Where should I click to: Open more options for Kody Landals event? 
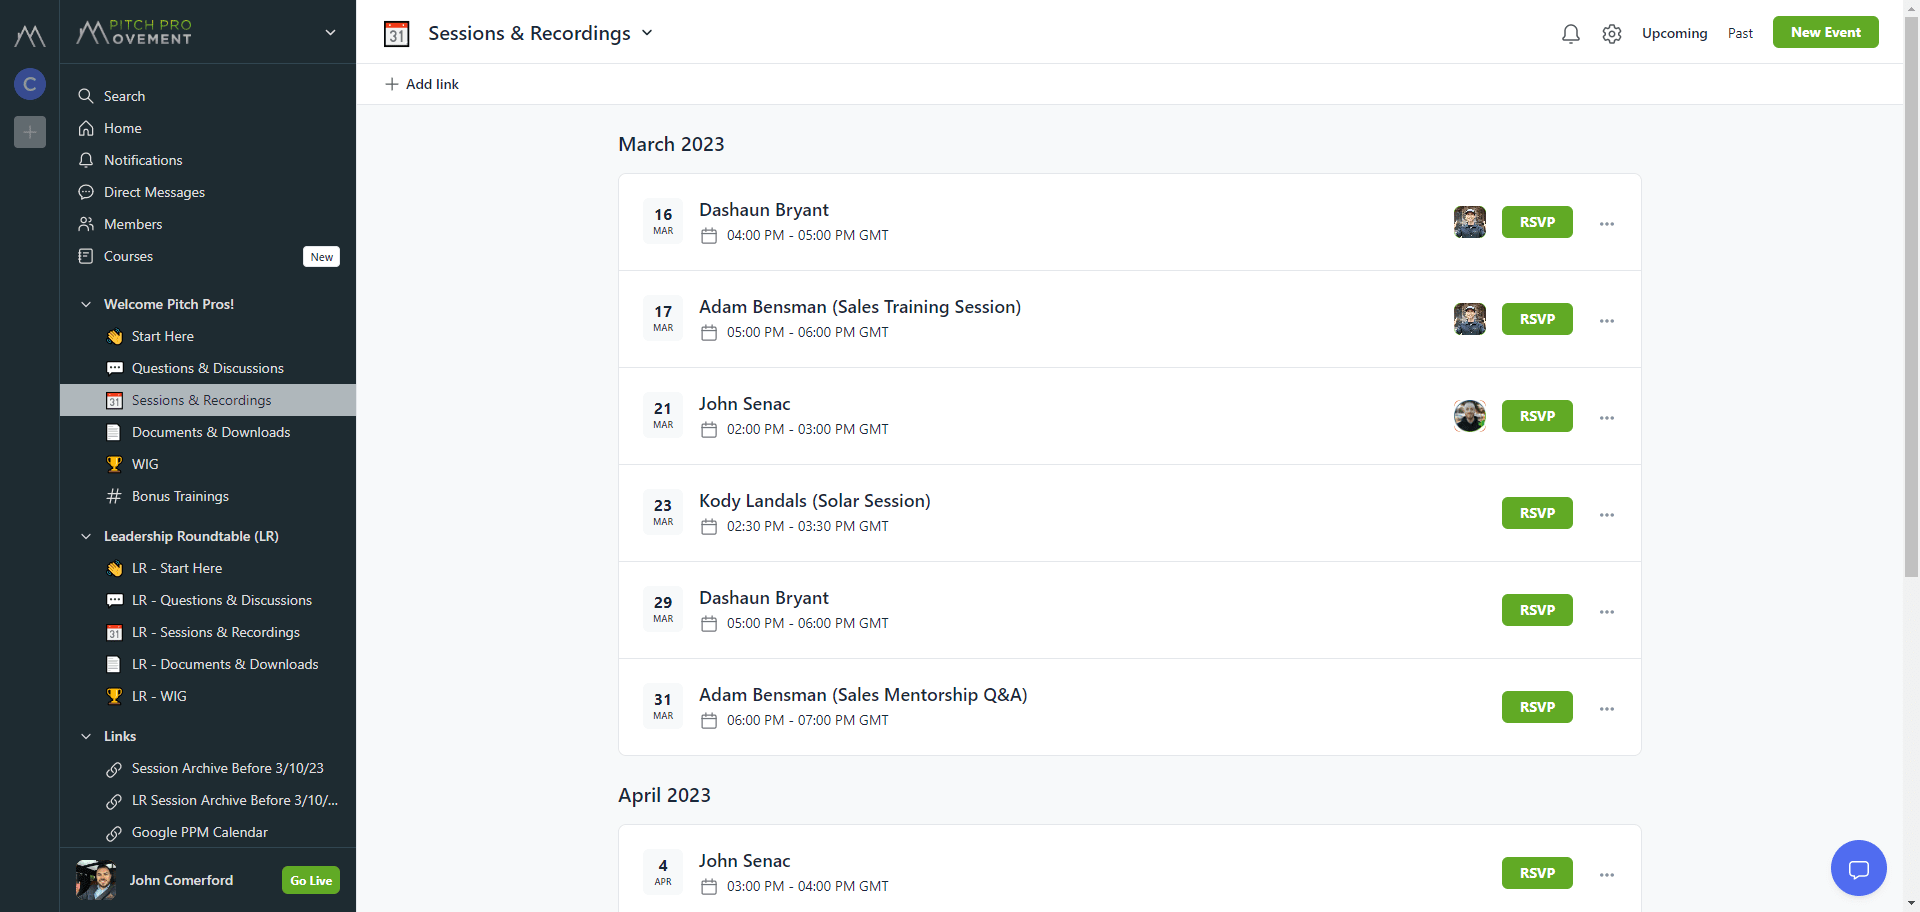pos(1607,515)
